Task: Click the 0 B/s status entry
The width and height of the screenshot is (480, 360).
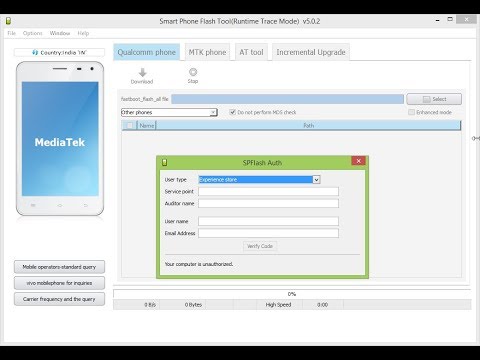Action: coord(150,305)
